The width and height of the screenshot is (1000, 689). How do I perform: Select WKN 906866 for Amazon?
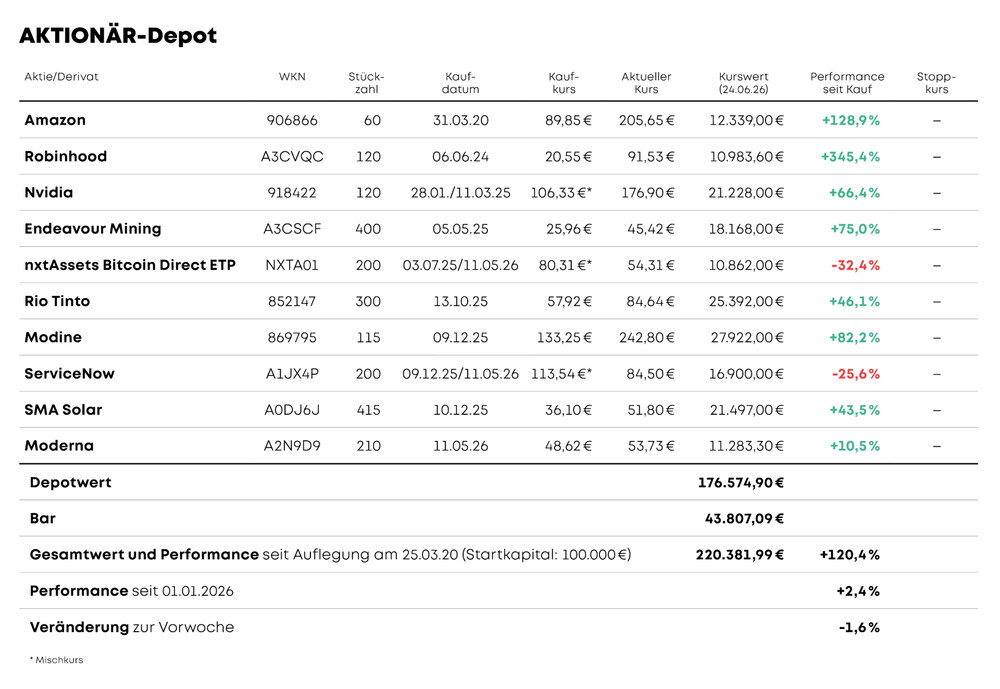point(292,120)
